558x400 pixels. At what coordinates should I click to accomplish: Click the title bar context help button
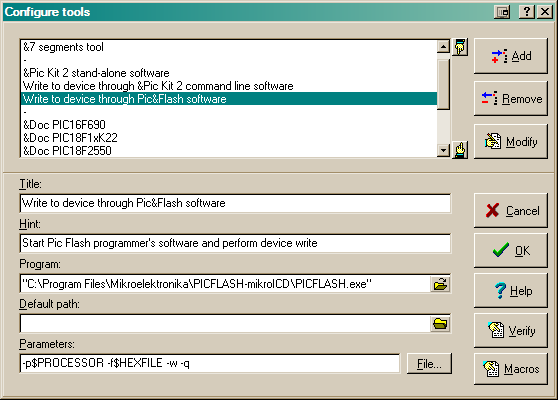point(527,12)
